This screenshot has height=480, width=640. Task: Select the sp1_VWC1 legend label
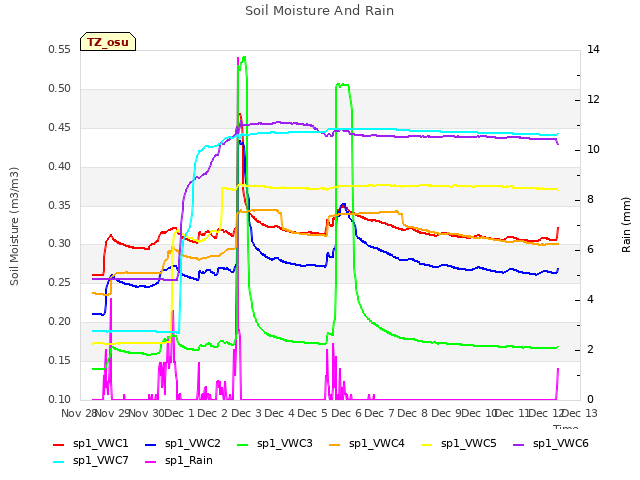100,444
